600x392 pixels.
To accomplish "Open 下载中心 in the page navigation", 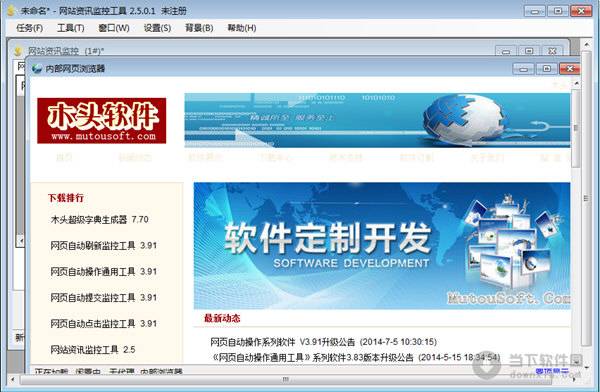I will tap(276, 157).
